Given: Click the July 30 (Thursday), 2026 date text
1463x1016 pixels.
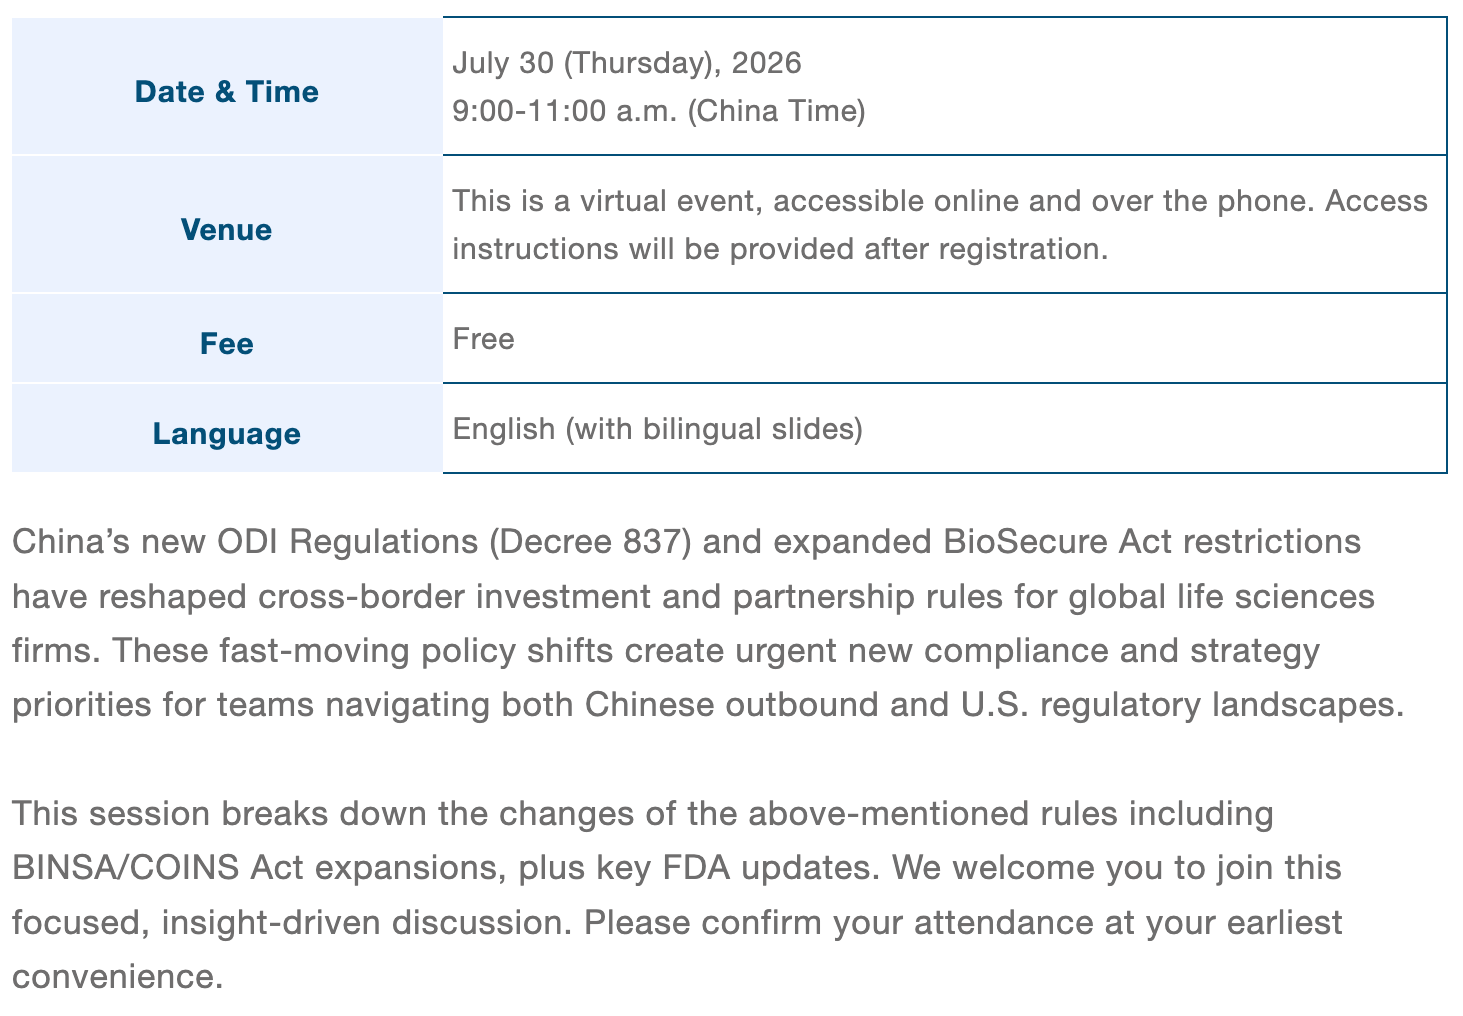Looking at the screenshot, I should click(x=627, y=63).
